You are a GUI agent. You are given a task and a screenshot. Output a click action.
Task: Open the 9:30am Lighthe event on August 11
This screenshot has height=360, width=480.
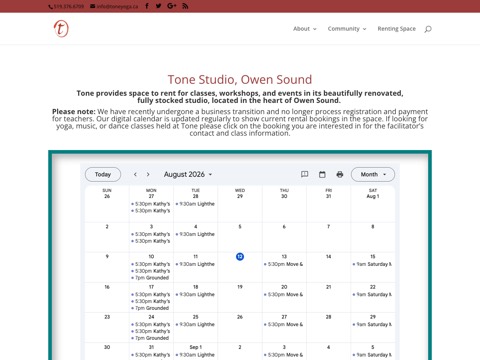coord(195,264)
